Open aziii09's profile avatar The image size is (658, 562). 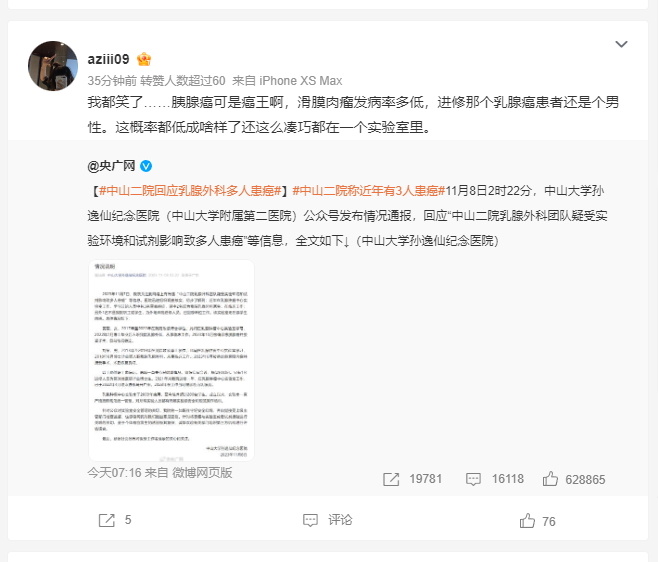point(53,65)
